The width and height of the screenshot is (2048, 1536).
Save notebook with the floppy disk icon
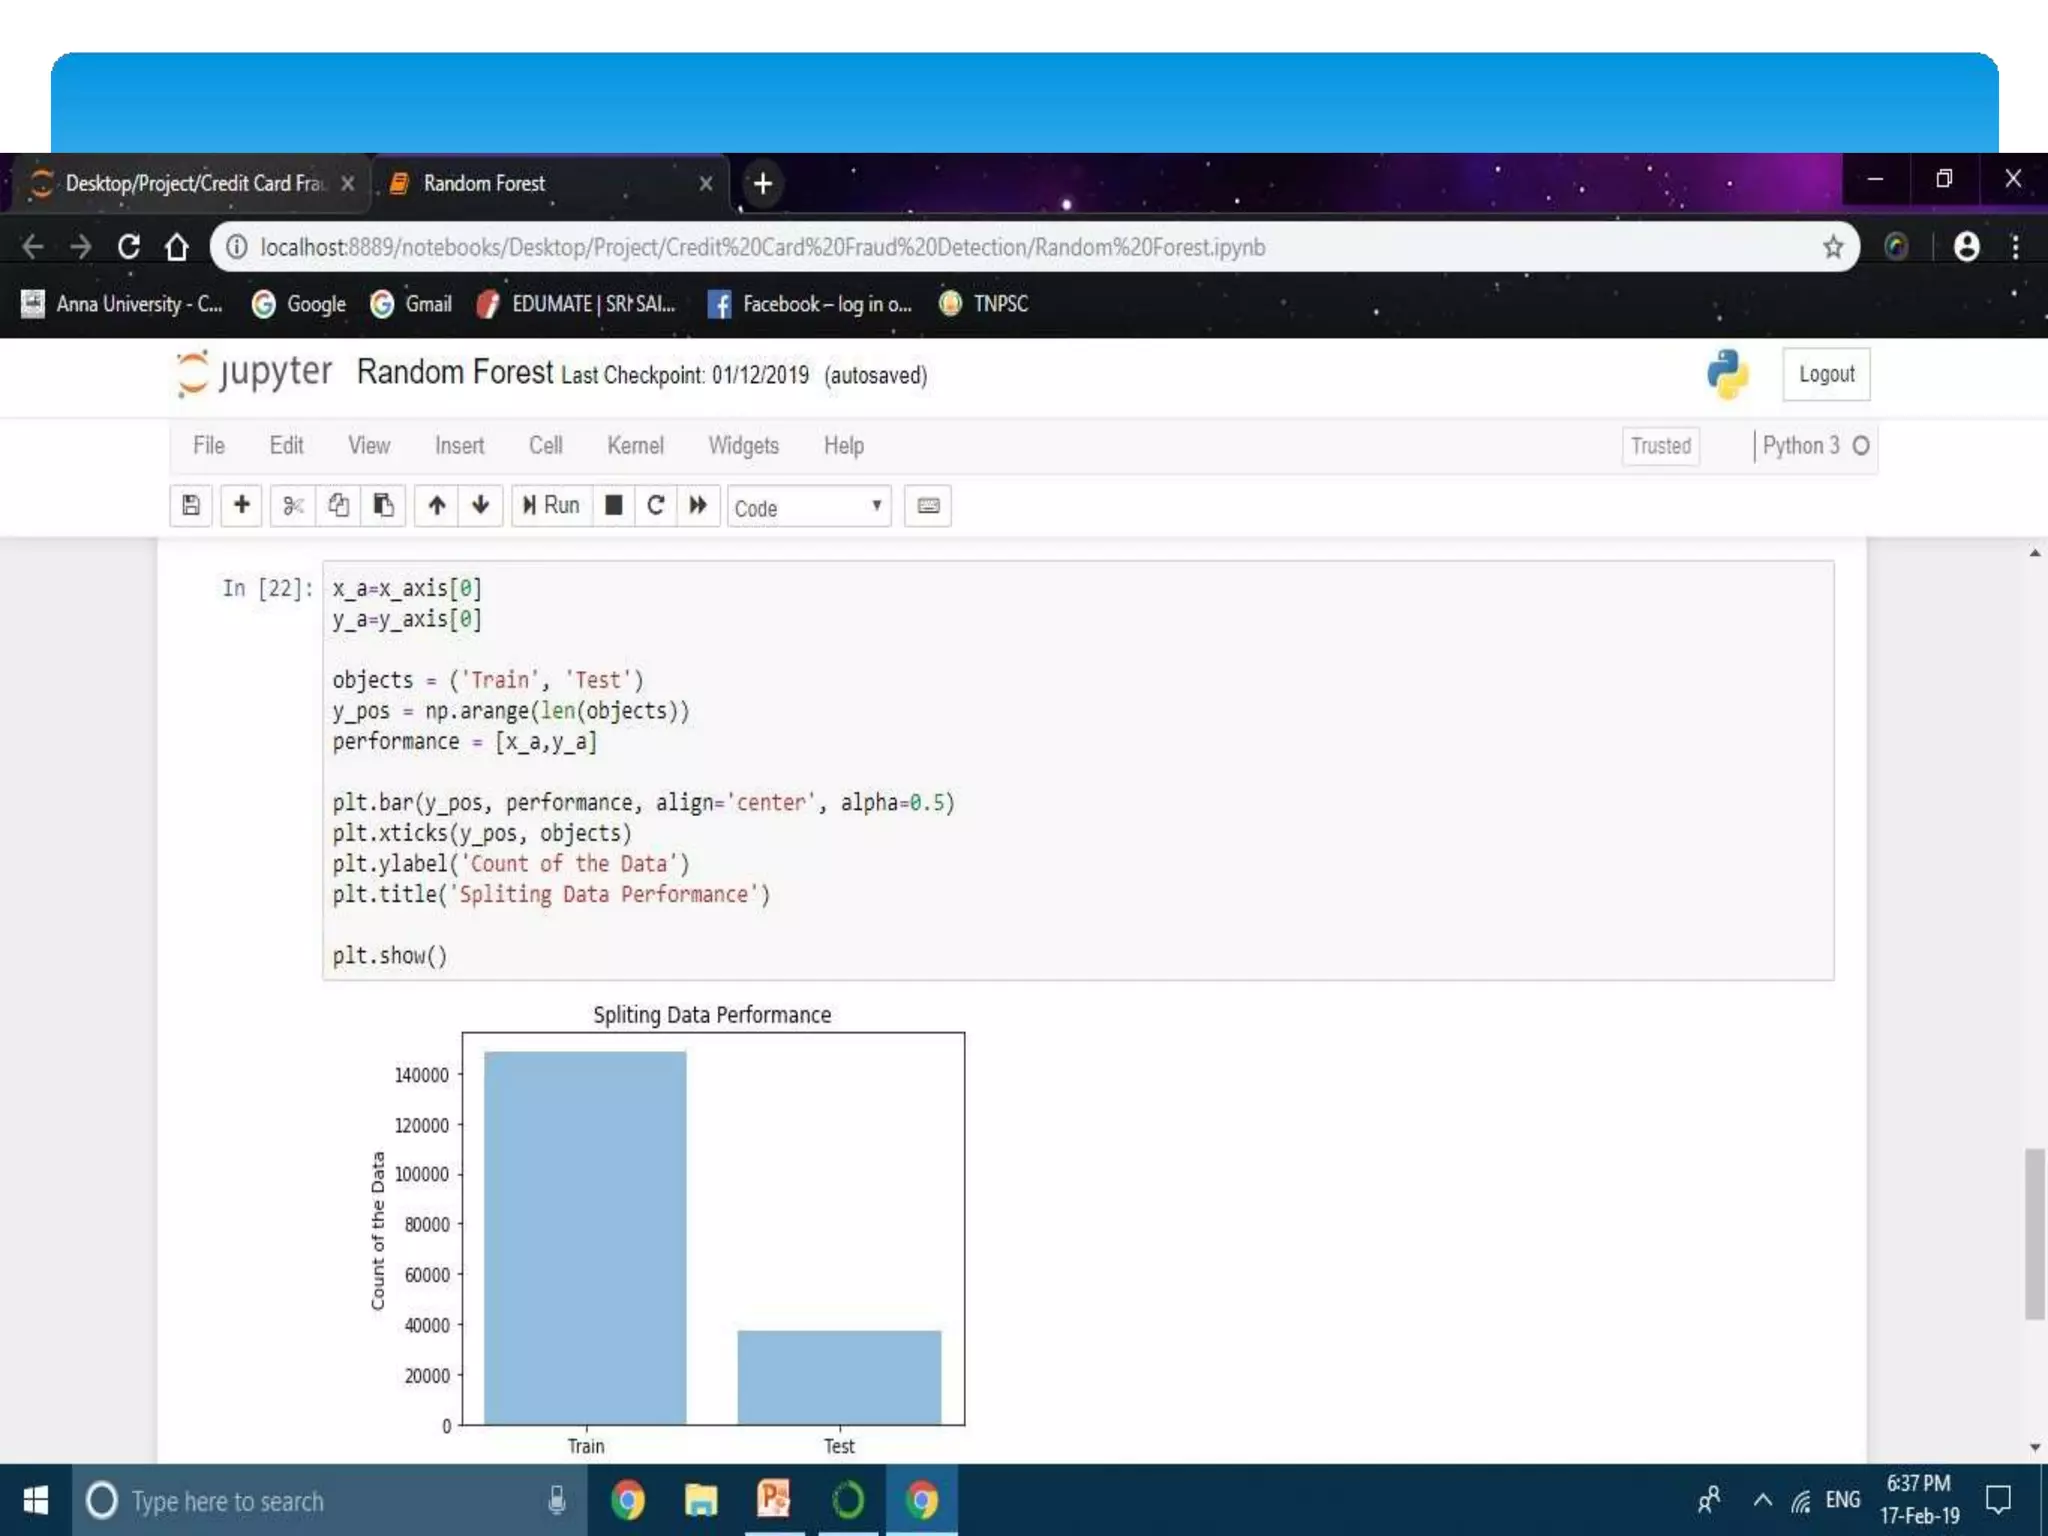tap(191, 506)
